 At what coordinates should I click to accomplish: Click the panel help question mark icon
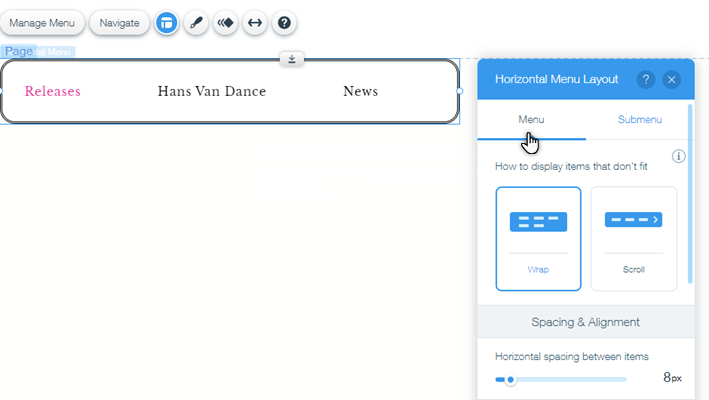coord(646,79)
